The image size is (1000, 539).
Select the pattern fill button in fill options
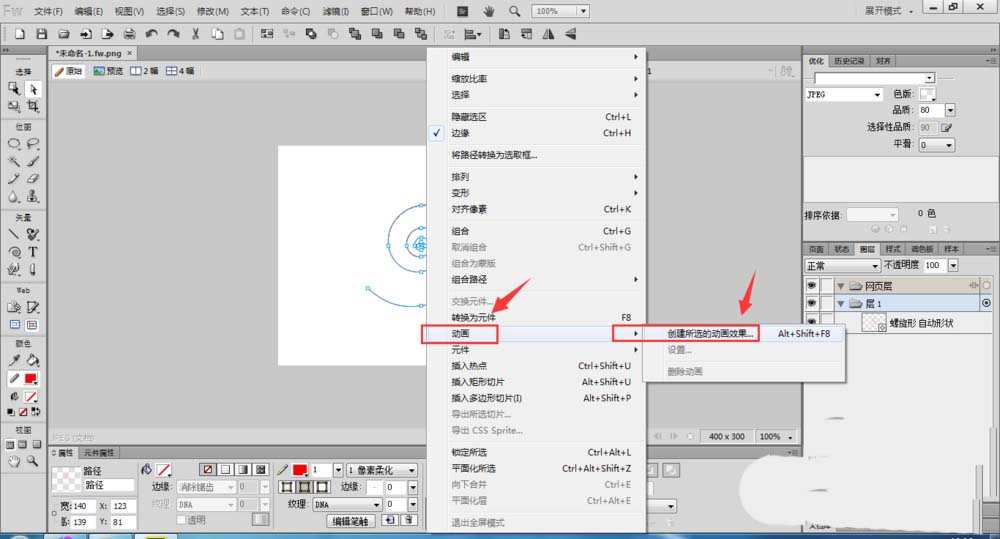pyautogui.click(x=261, y=469)
